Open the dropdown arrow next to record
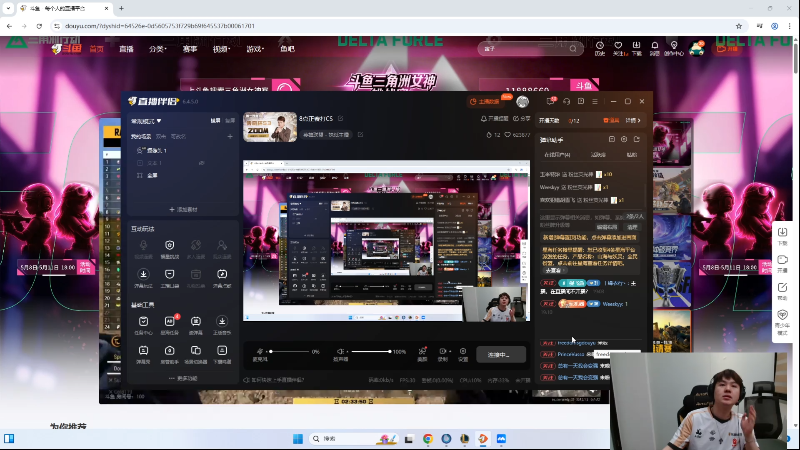This screenshot has width=800, height=450. 449,351
